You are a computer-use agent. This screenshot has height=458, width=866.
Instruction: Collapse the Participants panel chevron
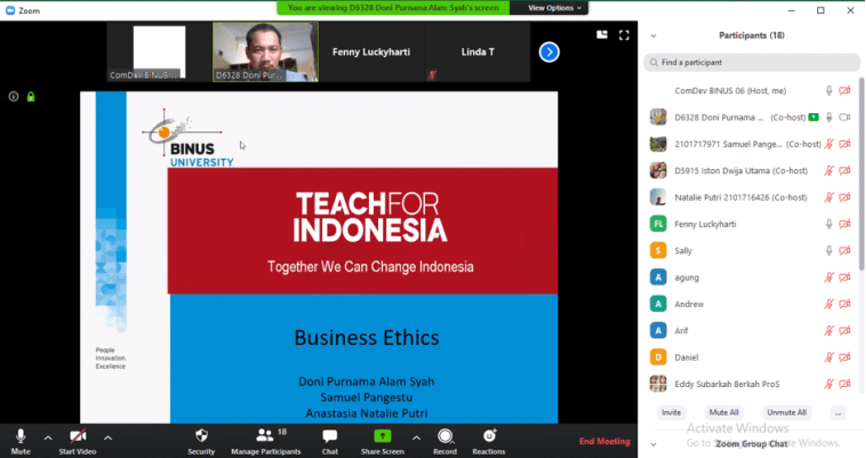(x=653, y=36)
